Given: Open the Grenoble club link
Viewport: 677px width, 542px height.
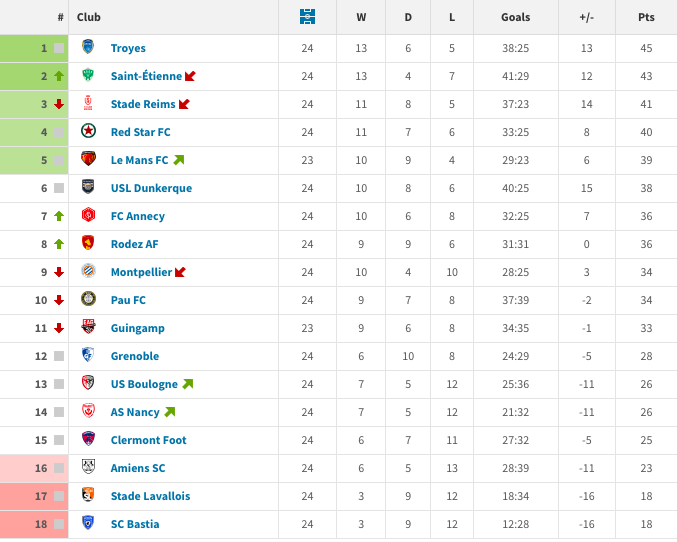Looking at the screenshot, I should click(135, 356).
